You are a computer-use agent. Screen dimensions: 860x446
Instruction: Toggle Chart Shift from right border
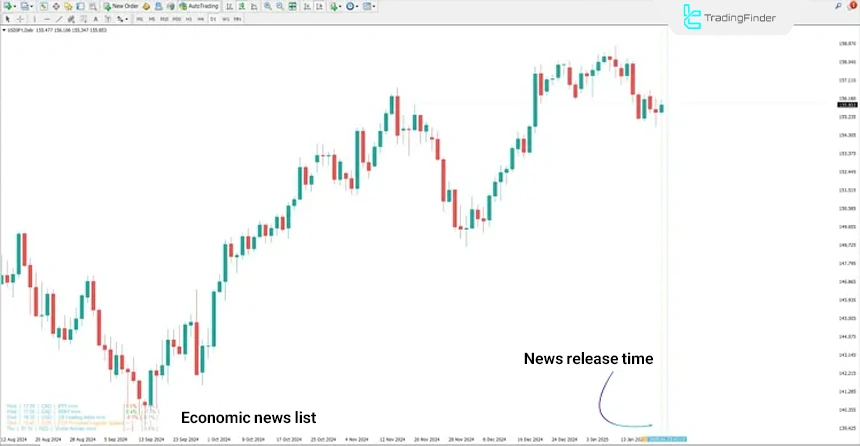pyautogui.click(x=319, y=7)
